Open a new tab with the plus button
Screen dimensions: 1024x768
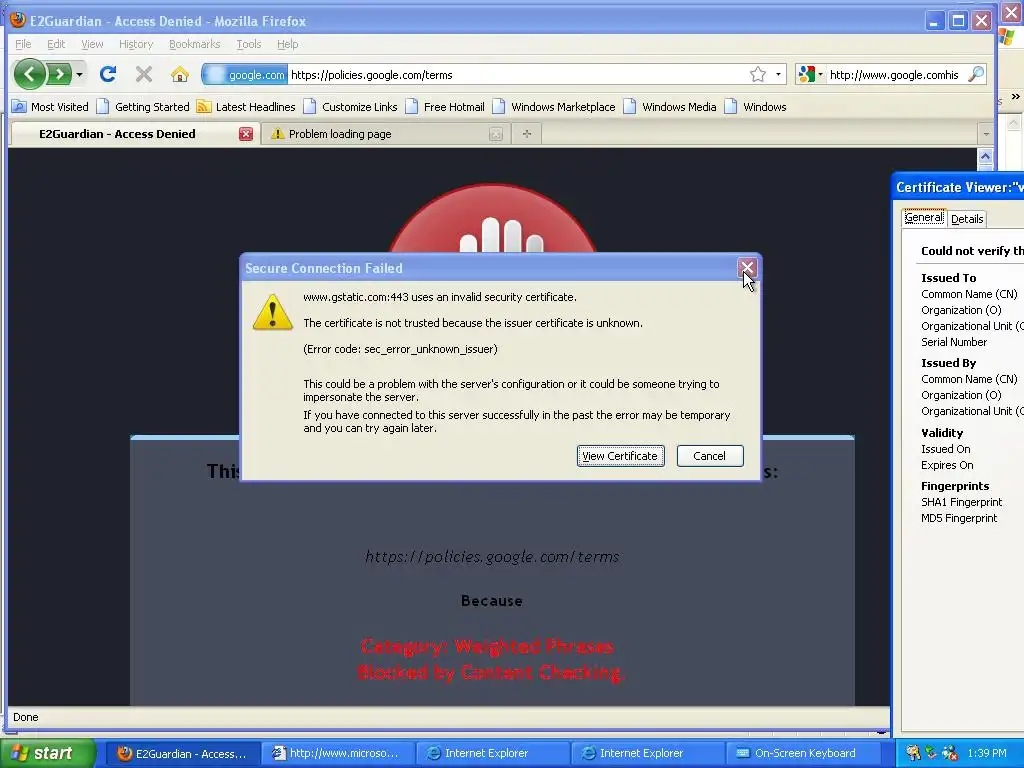[526, 134]
